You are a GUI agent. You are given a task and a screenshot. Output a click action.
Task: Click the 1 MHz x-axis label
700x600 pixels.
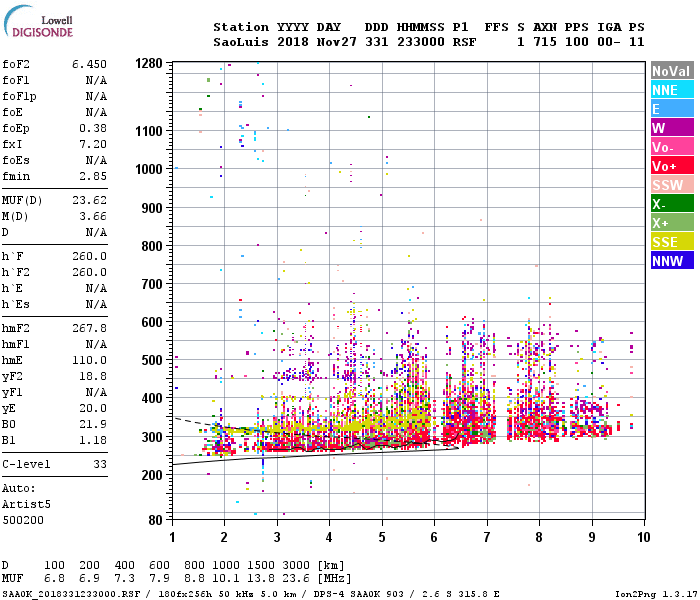[x=172, y=537]
